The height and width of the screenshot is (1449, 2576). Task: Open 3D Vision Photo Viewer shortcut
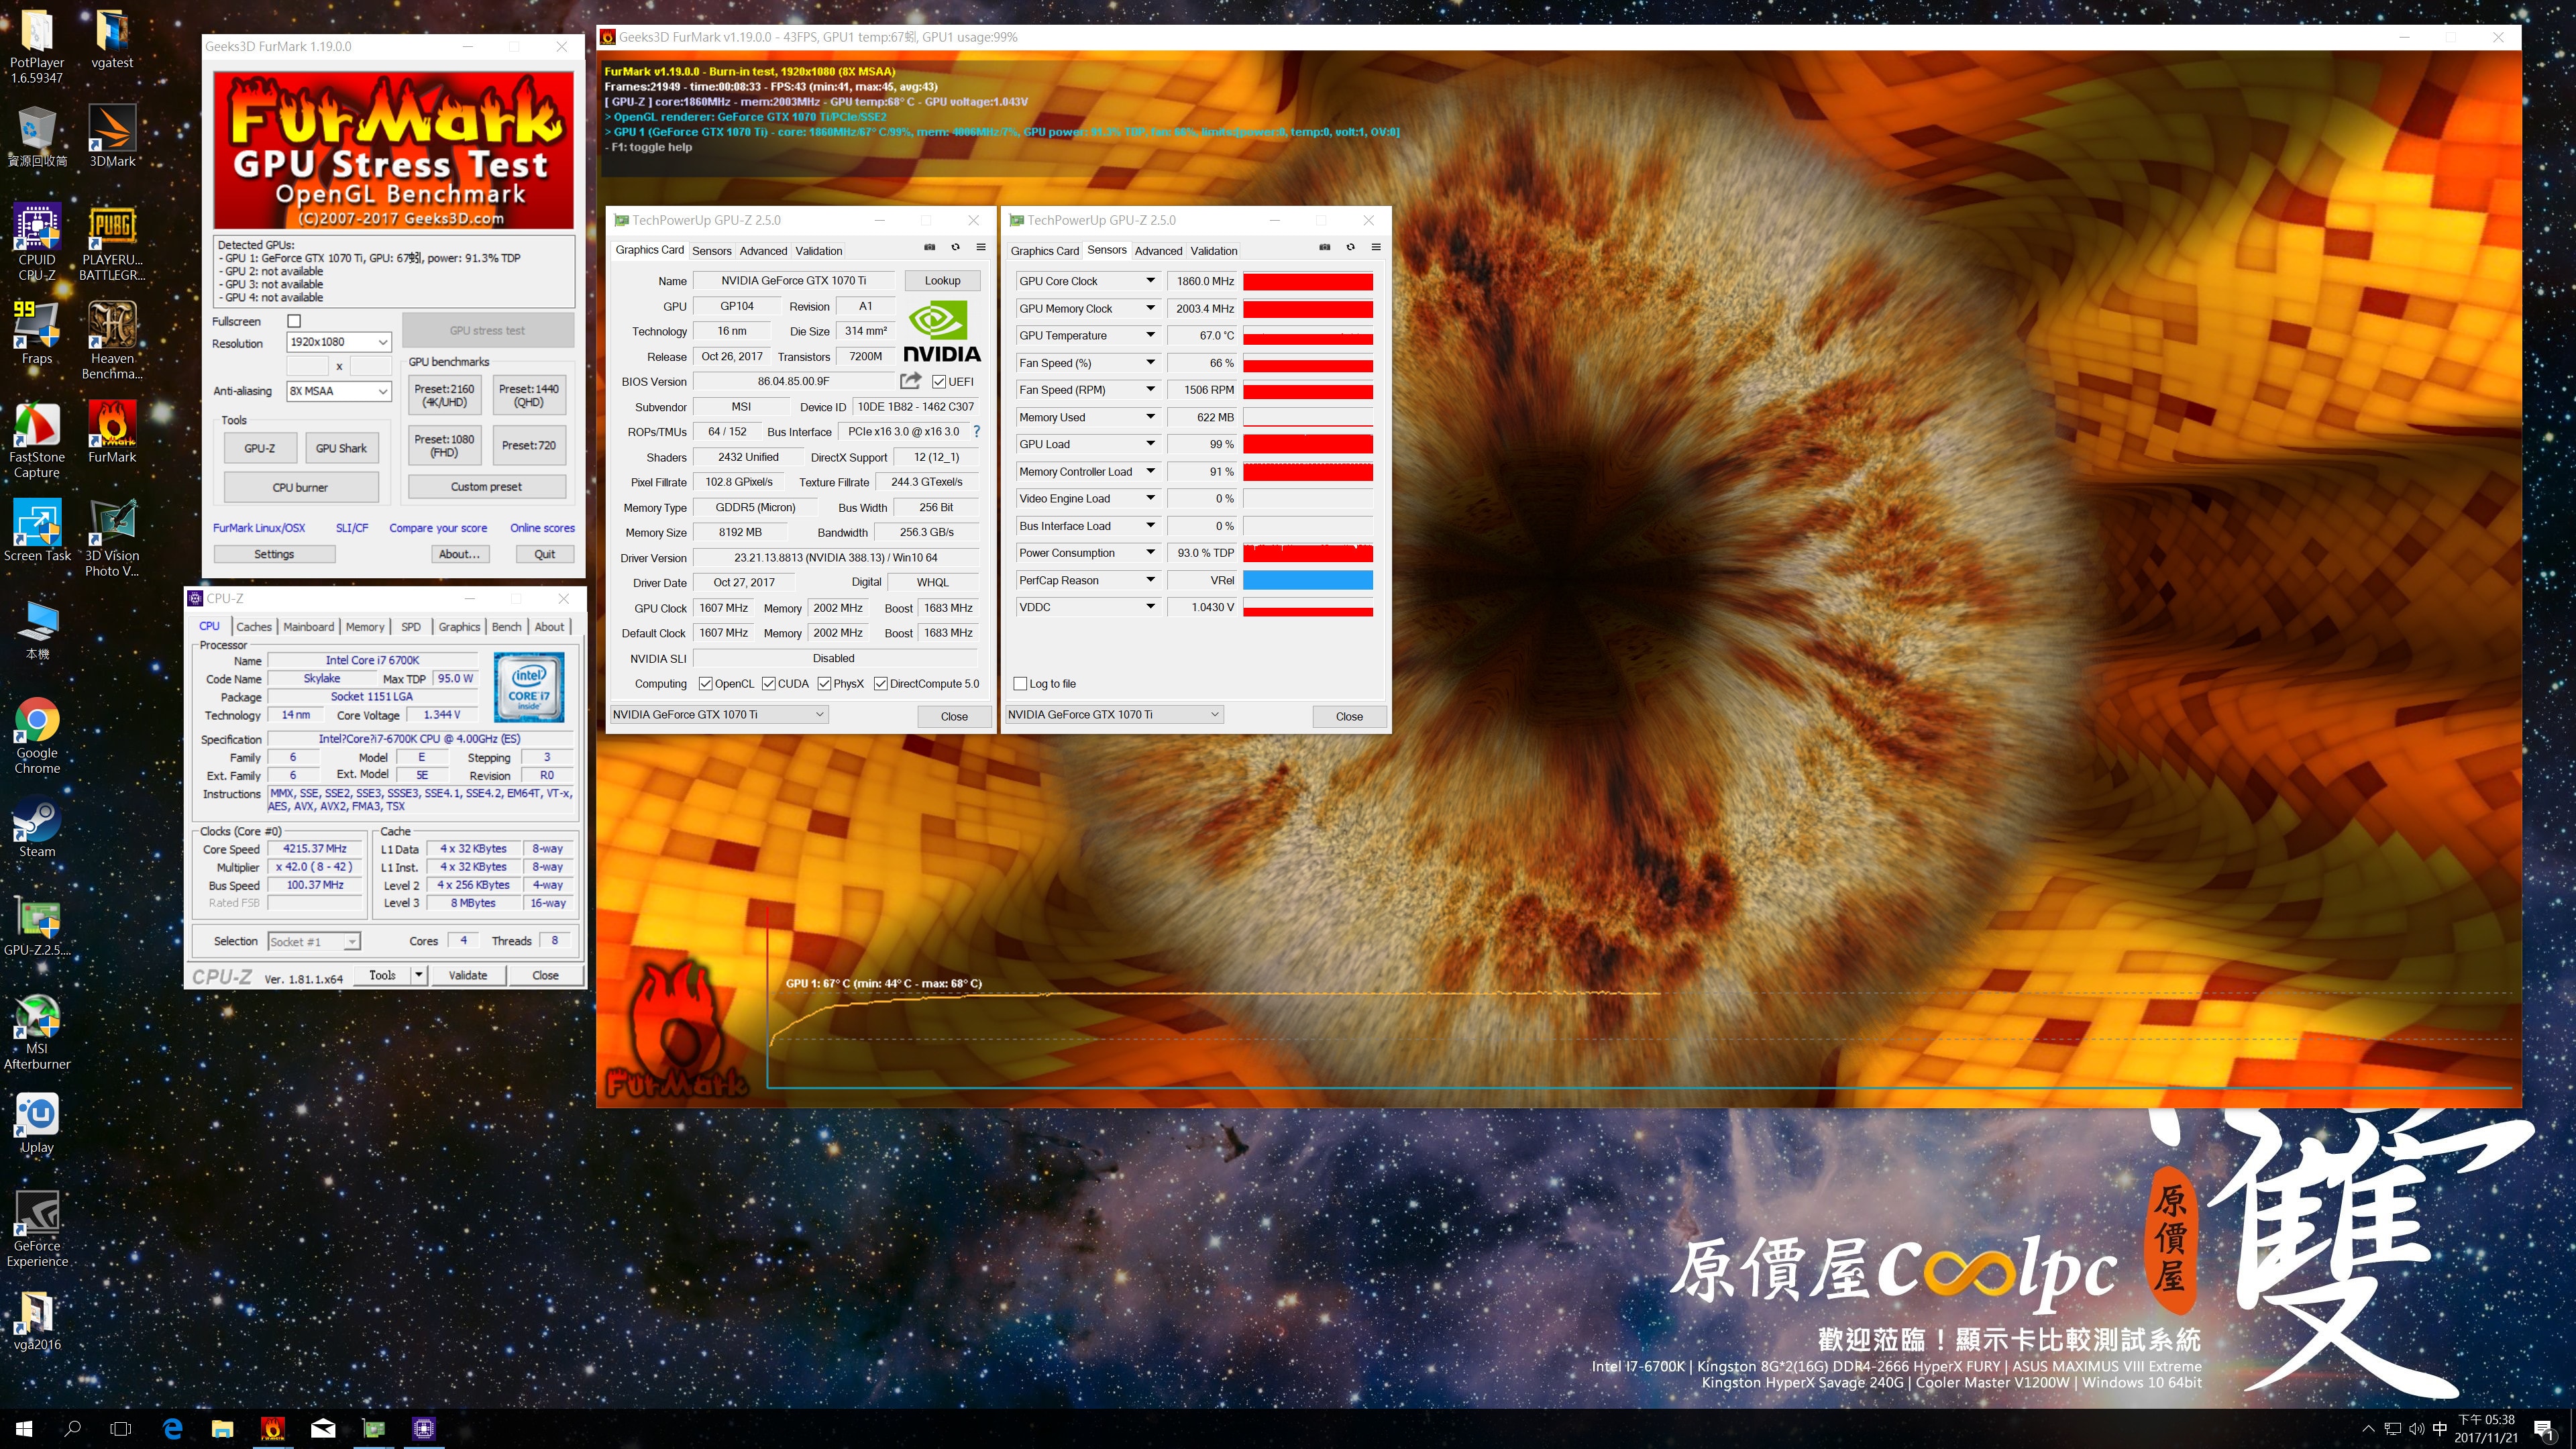pyautogui.click(x=112, y=538)
